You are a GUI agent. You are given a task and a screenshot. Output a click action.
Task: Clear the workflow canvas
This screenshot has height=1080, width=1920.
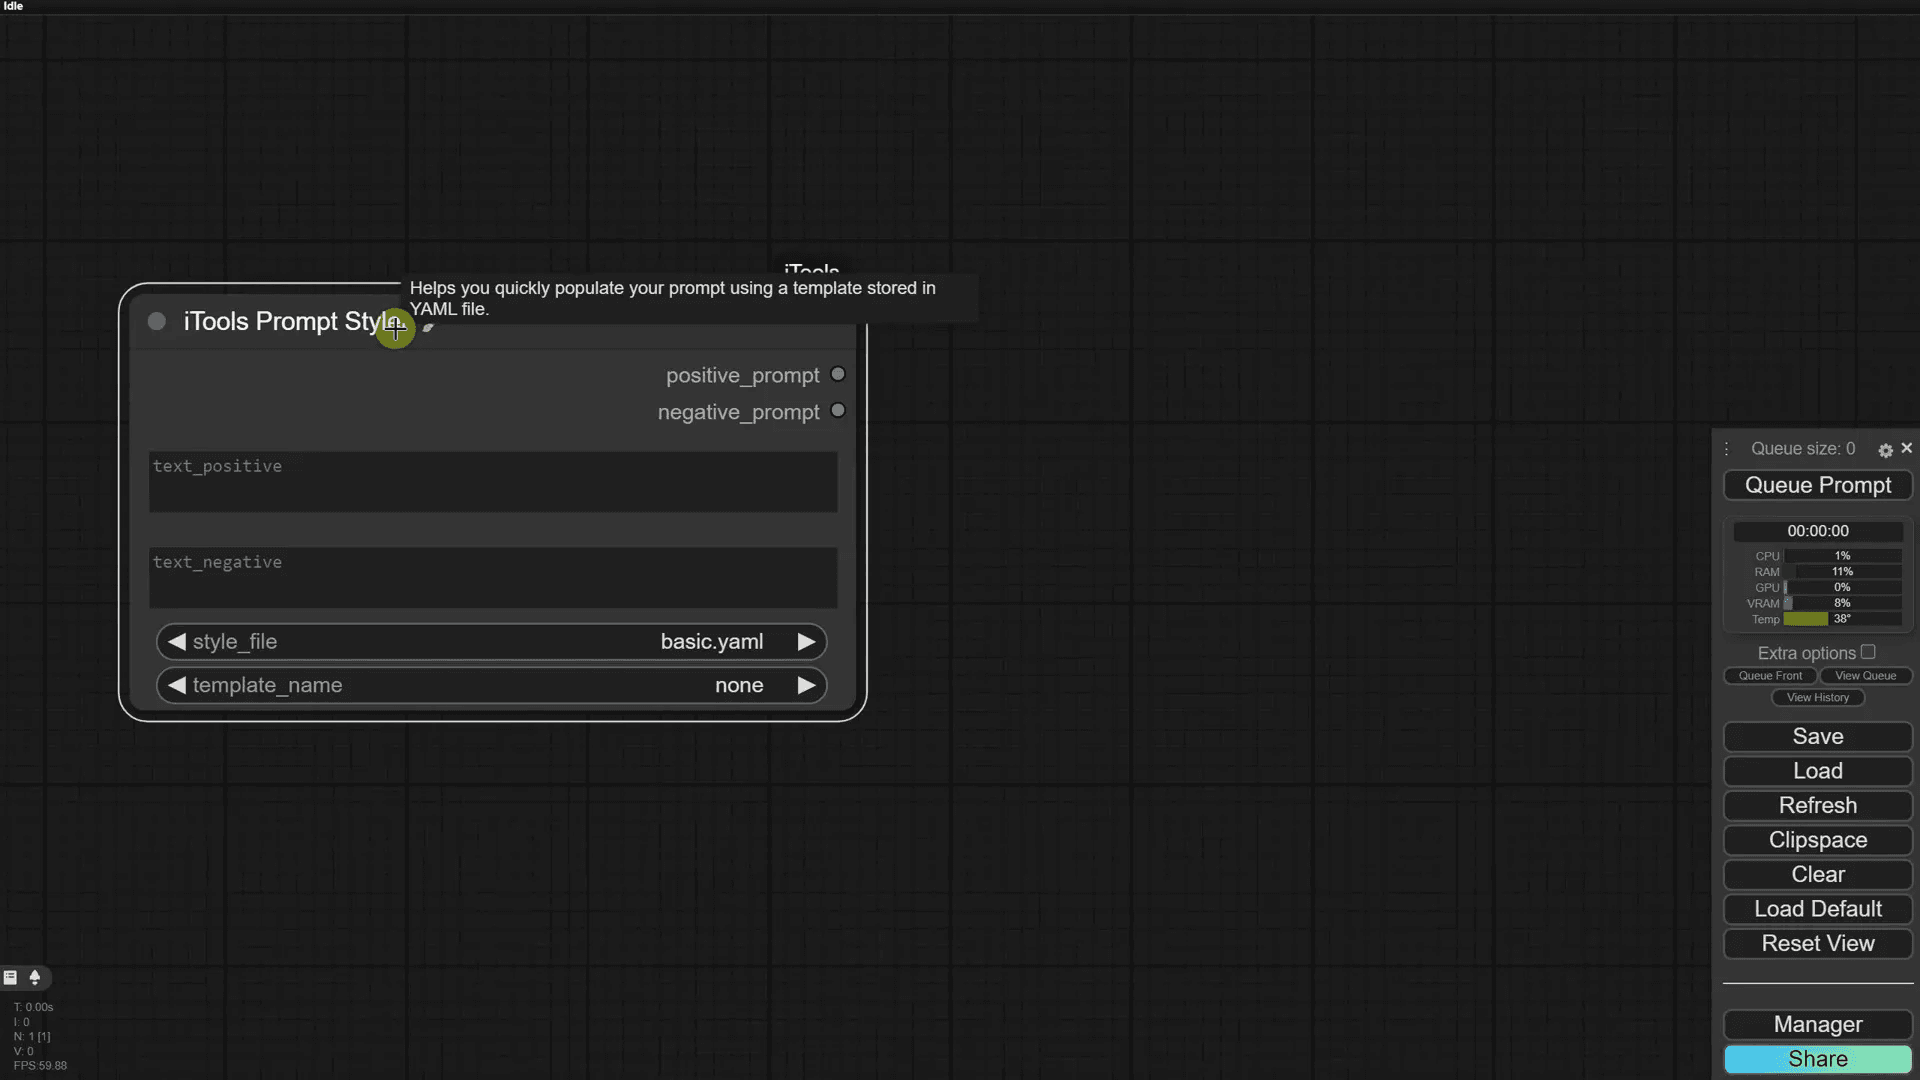tap(1818, 875)
